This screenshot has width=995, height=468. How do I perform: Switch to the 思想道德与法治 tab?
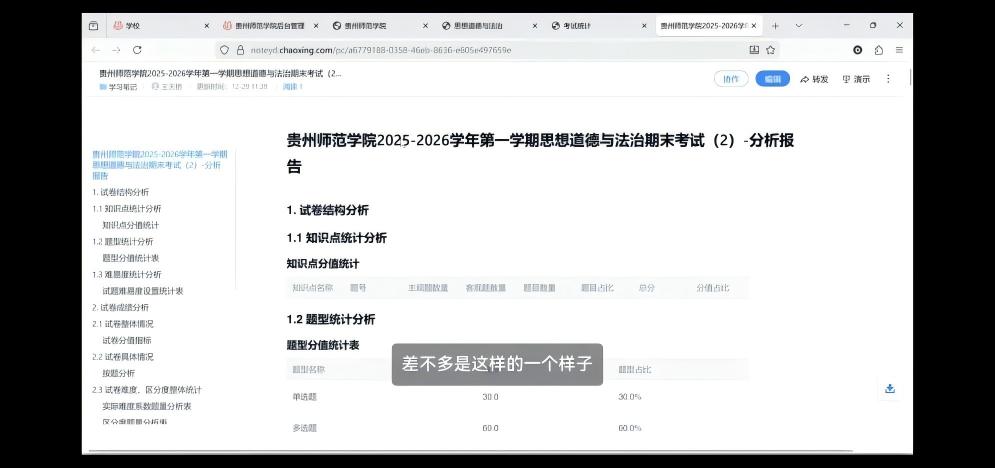tap(477, 26)
